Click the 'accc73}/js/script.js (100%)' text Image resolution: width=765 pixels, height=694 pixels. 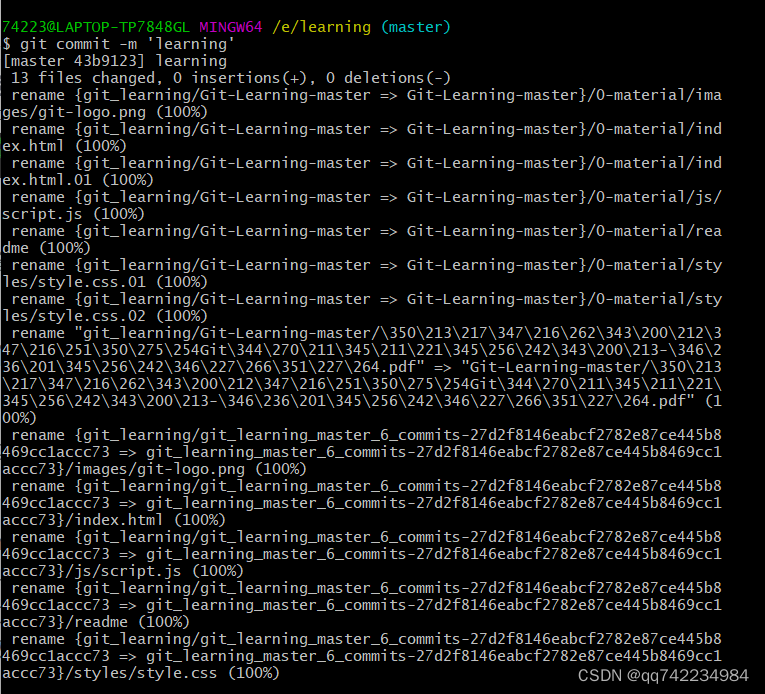tap(122, 571)
